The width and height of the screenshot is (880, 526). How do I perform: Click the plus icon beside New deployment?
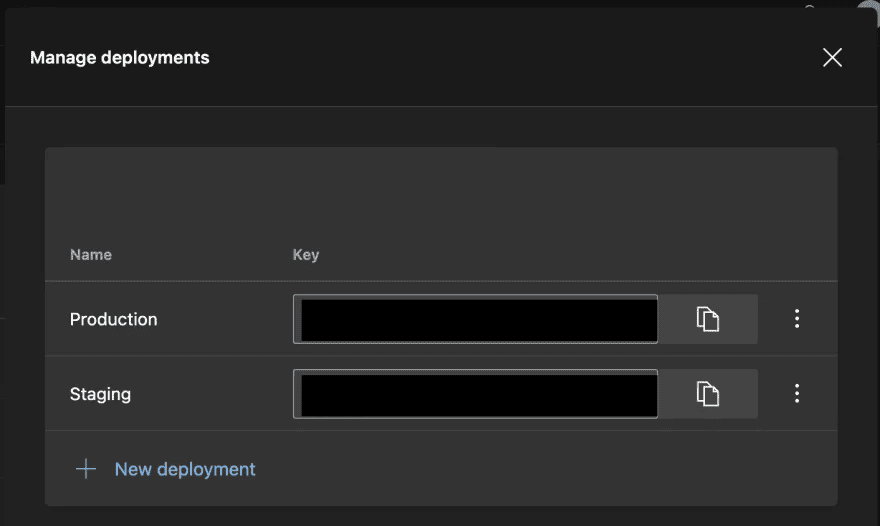(86, 469)
